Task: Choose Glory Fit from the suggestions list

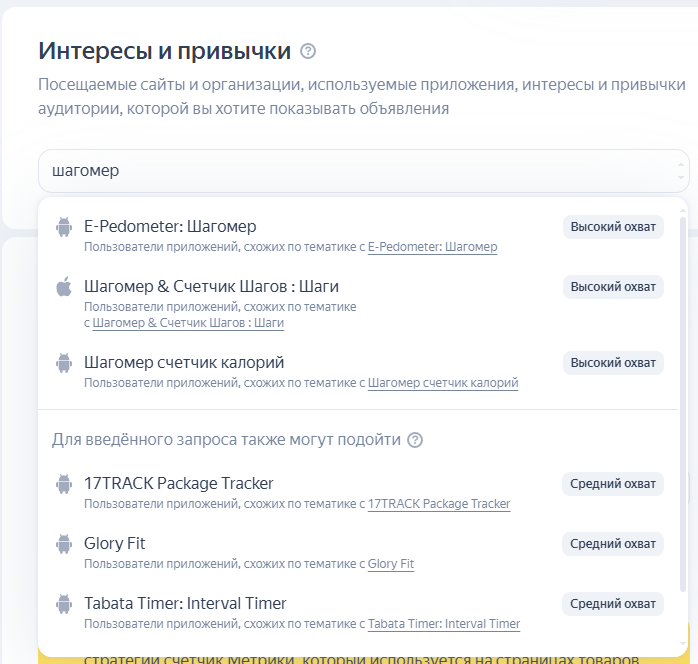Action: click(359, 553)
